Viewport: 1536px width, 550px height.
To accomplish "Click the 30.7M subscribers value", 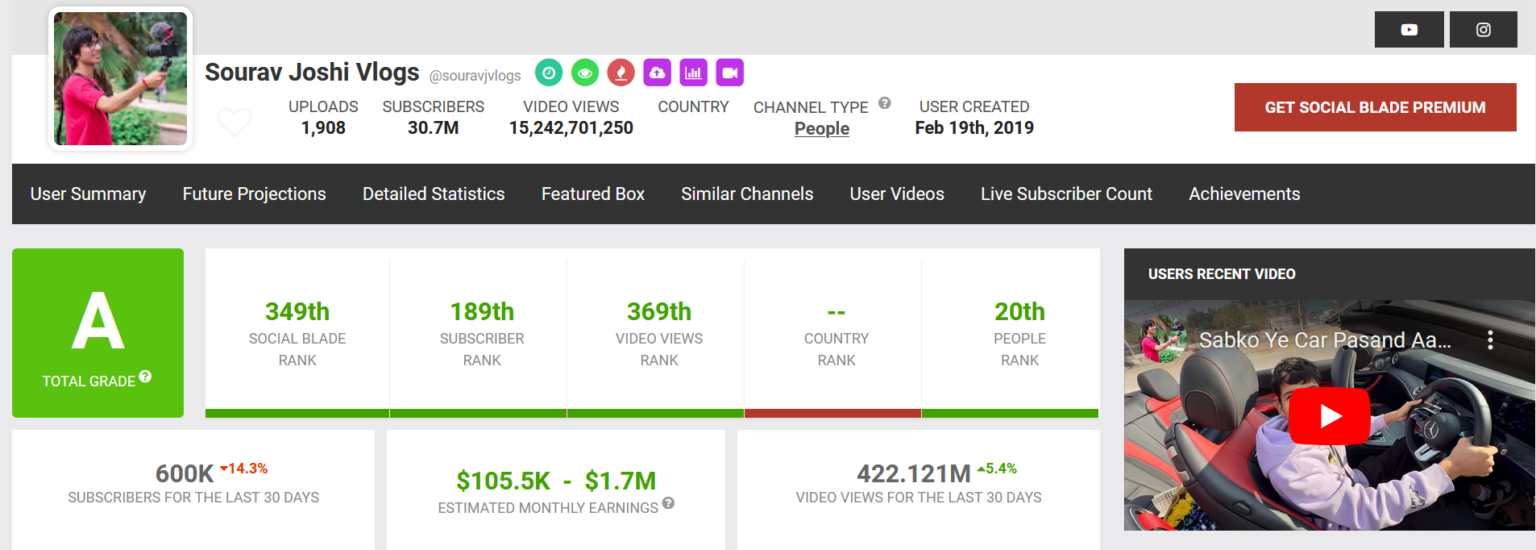I will pos(433,128).
